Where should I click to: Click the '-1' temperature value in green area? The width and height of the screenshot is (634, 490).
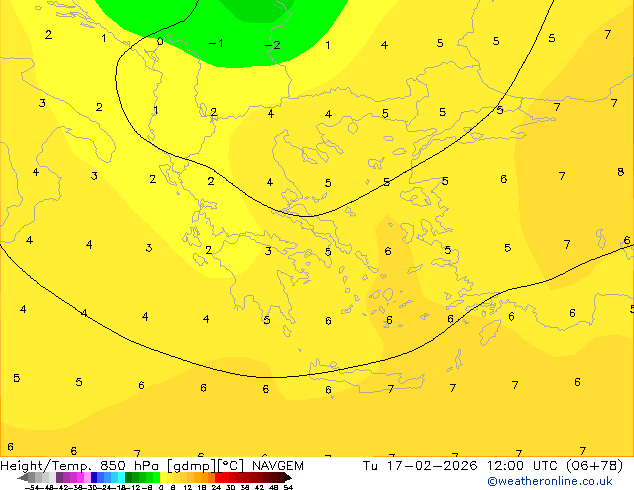click(216, 43)
